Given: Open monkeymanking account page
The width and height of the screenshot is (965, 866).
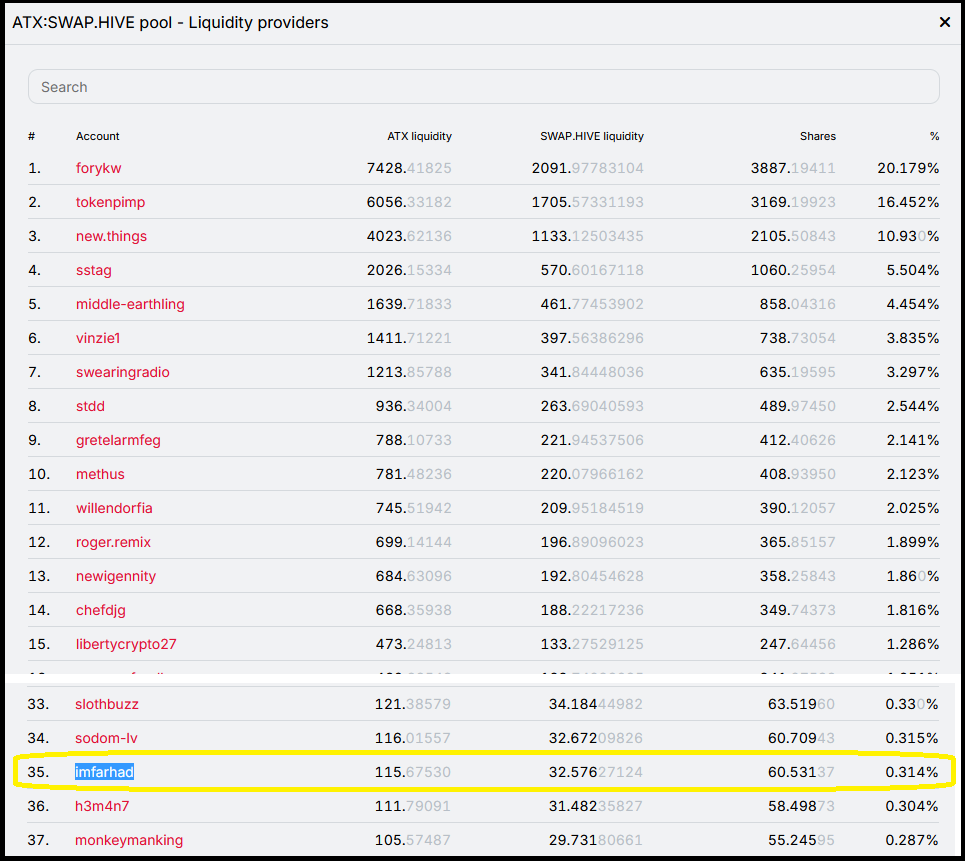Looking at the screenshot, I should (x=129, y=840).
